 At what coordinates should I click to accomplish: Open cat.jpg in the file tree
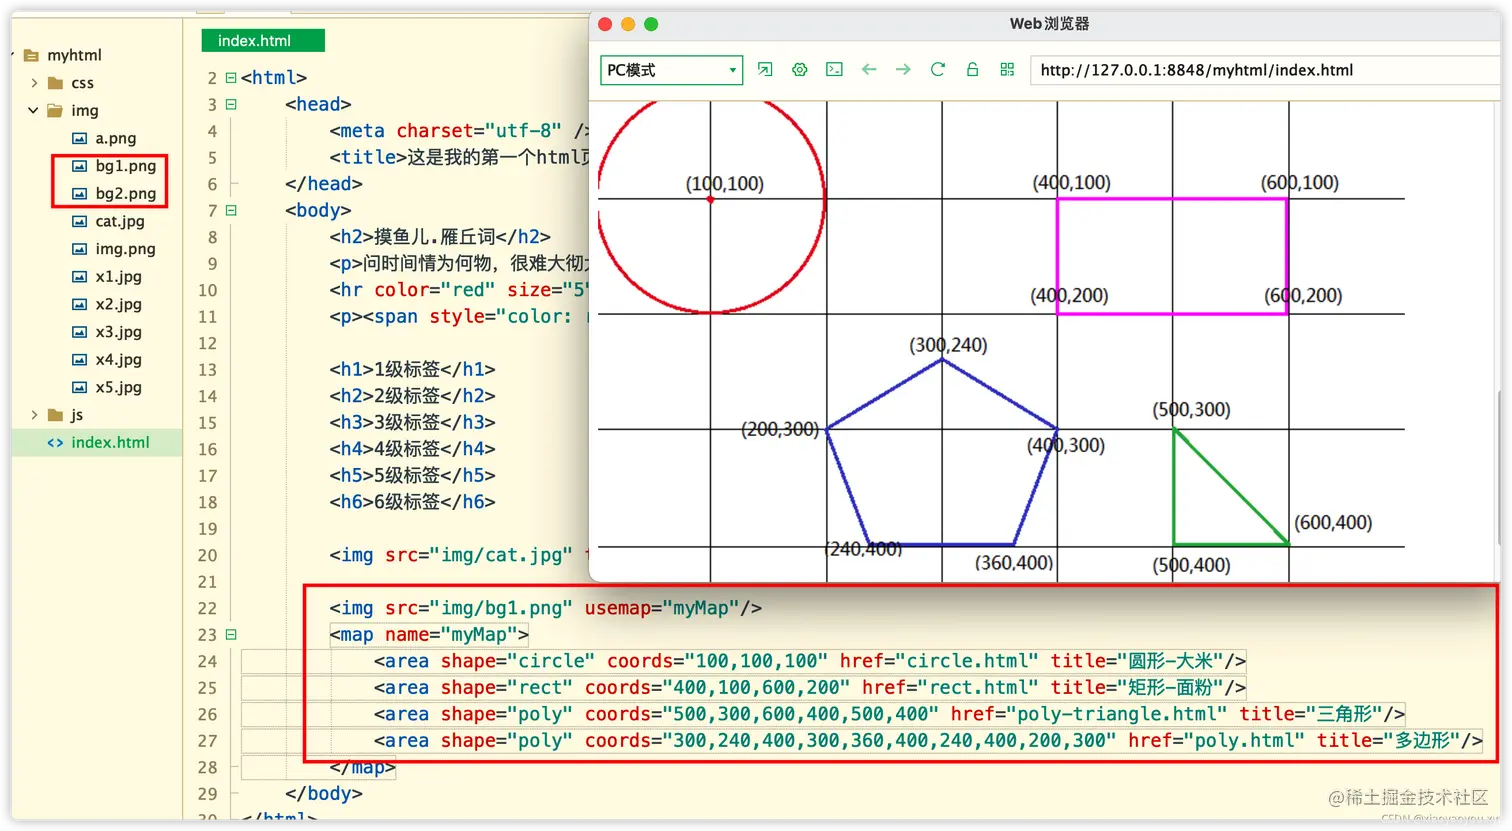point(120,221)
